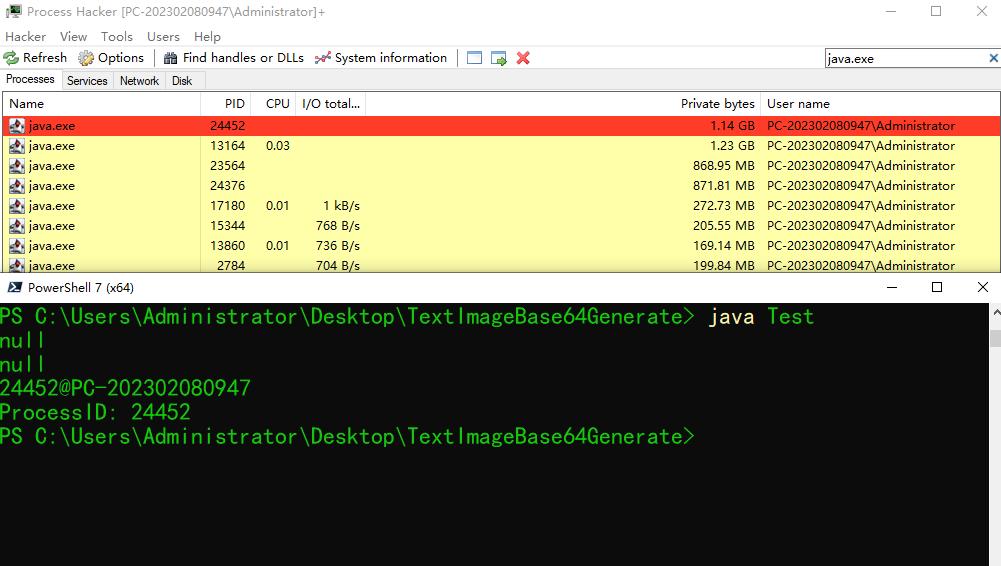
Task: Click the PowerShell scrollbar up arrow
Action: (x=996, y=313)
